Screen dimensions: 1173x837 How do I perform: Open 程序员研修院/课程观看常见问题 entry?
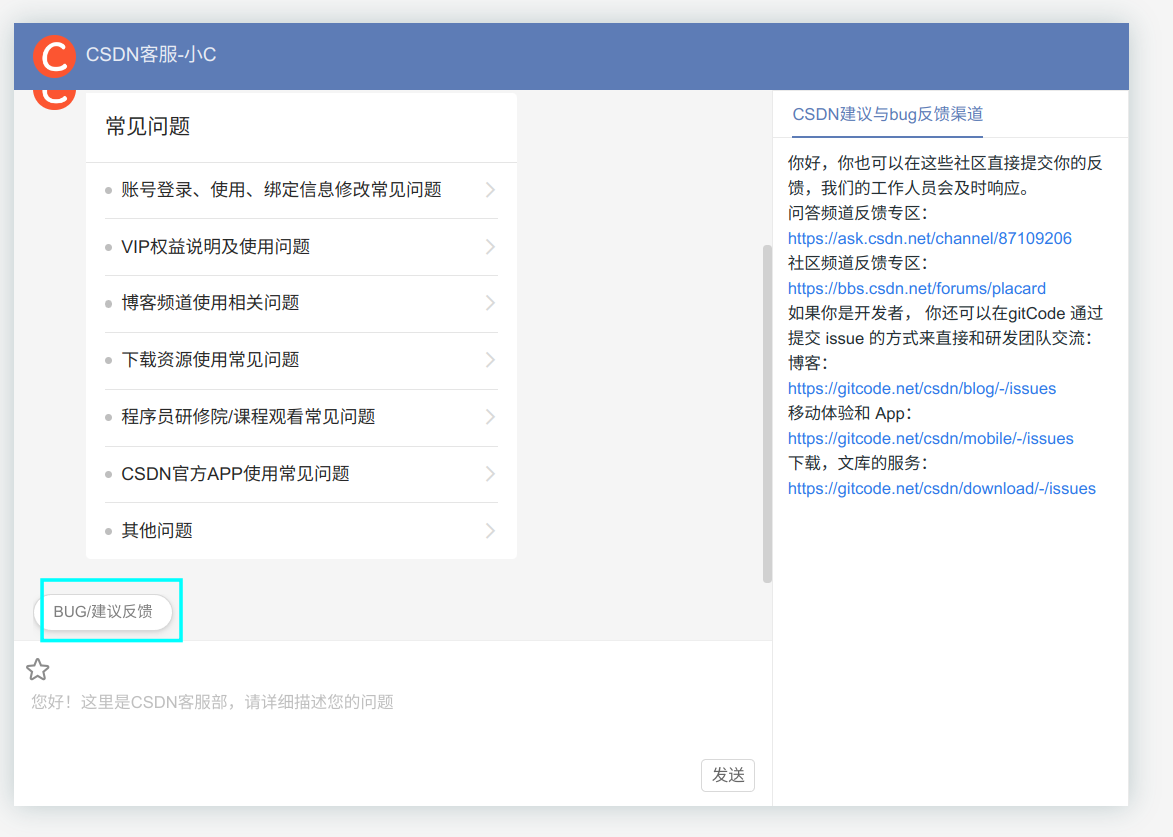[301, 417]
